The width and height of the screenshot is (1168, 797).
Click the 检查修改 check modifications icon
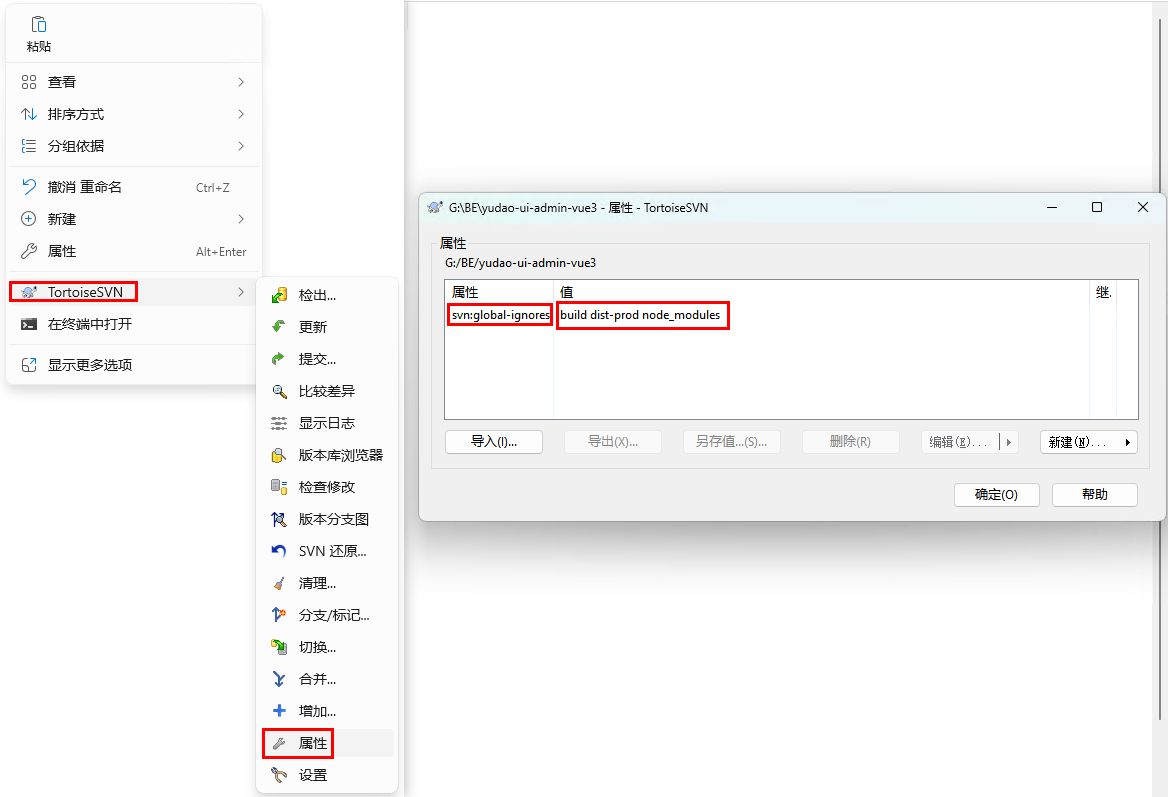click(279, 486)
